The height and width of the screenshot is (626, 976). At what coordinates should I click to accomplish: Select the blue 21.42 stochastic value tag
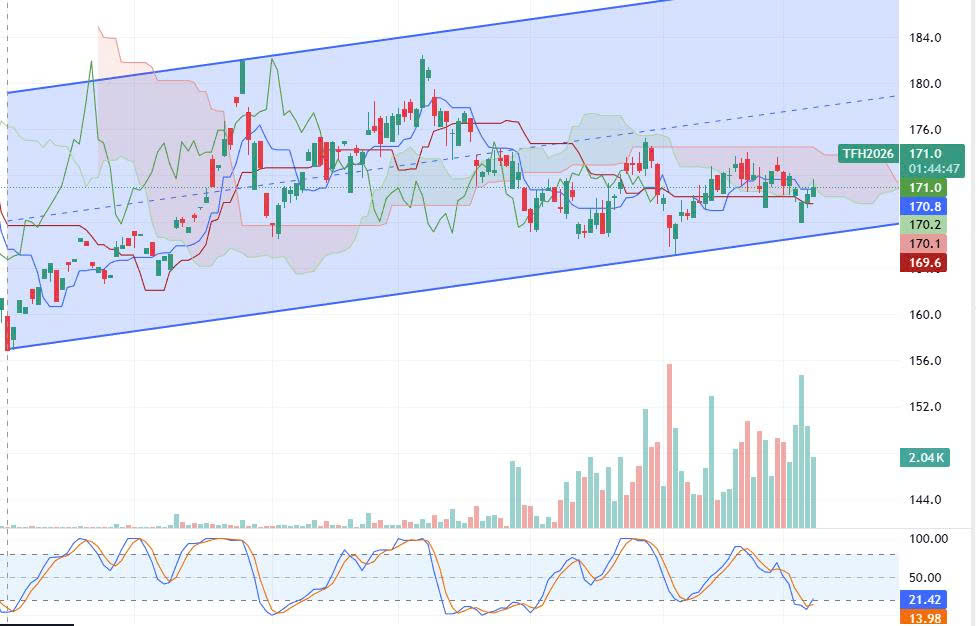point(924,599)
